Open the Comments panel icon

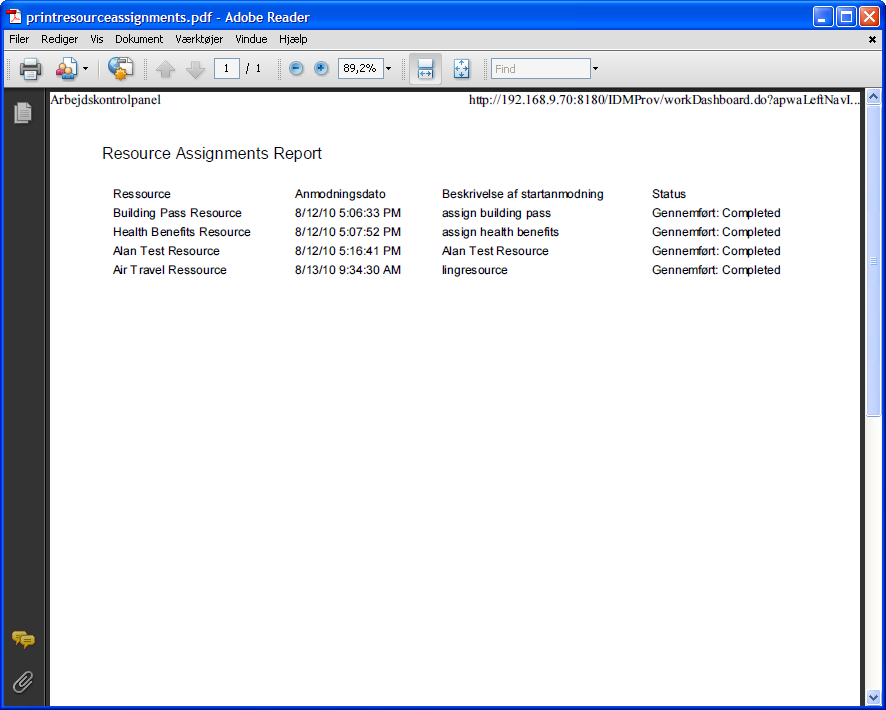23,639
